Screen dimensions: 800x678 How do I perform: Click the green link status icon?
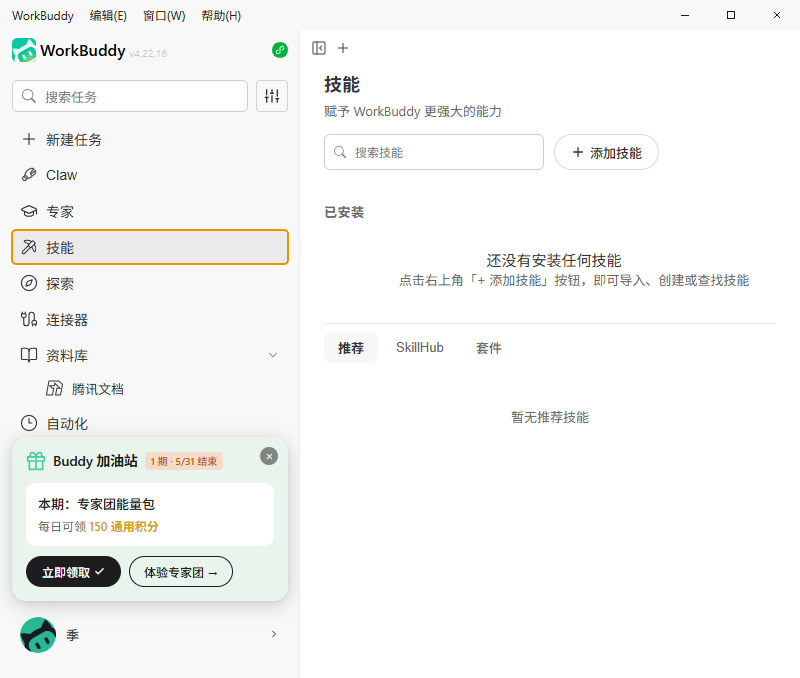click(280, 50)
